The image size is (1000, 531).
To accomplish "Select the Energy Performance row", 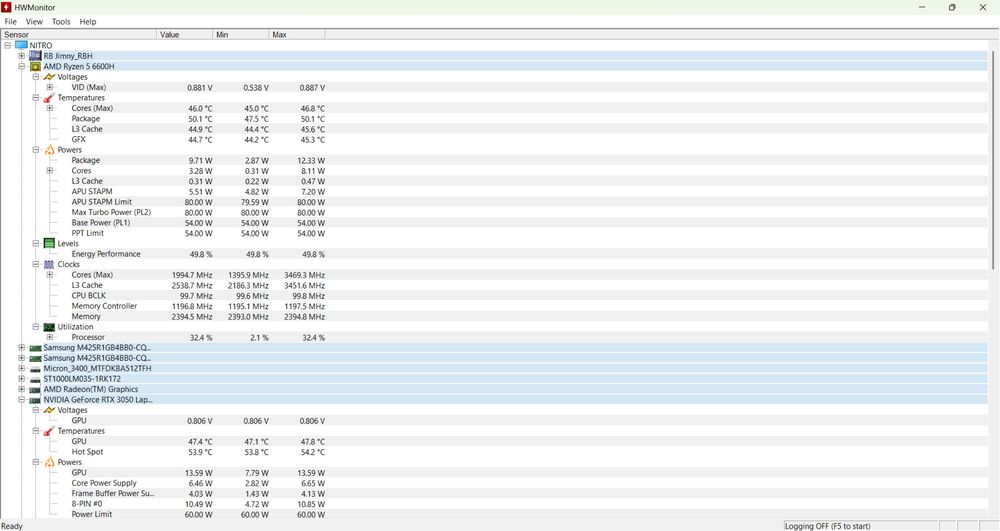I will coord(494,254).
